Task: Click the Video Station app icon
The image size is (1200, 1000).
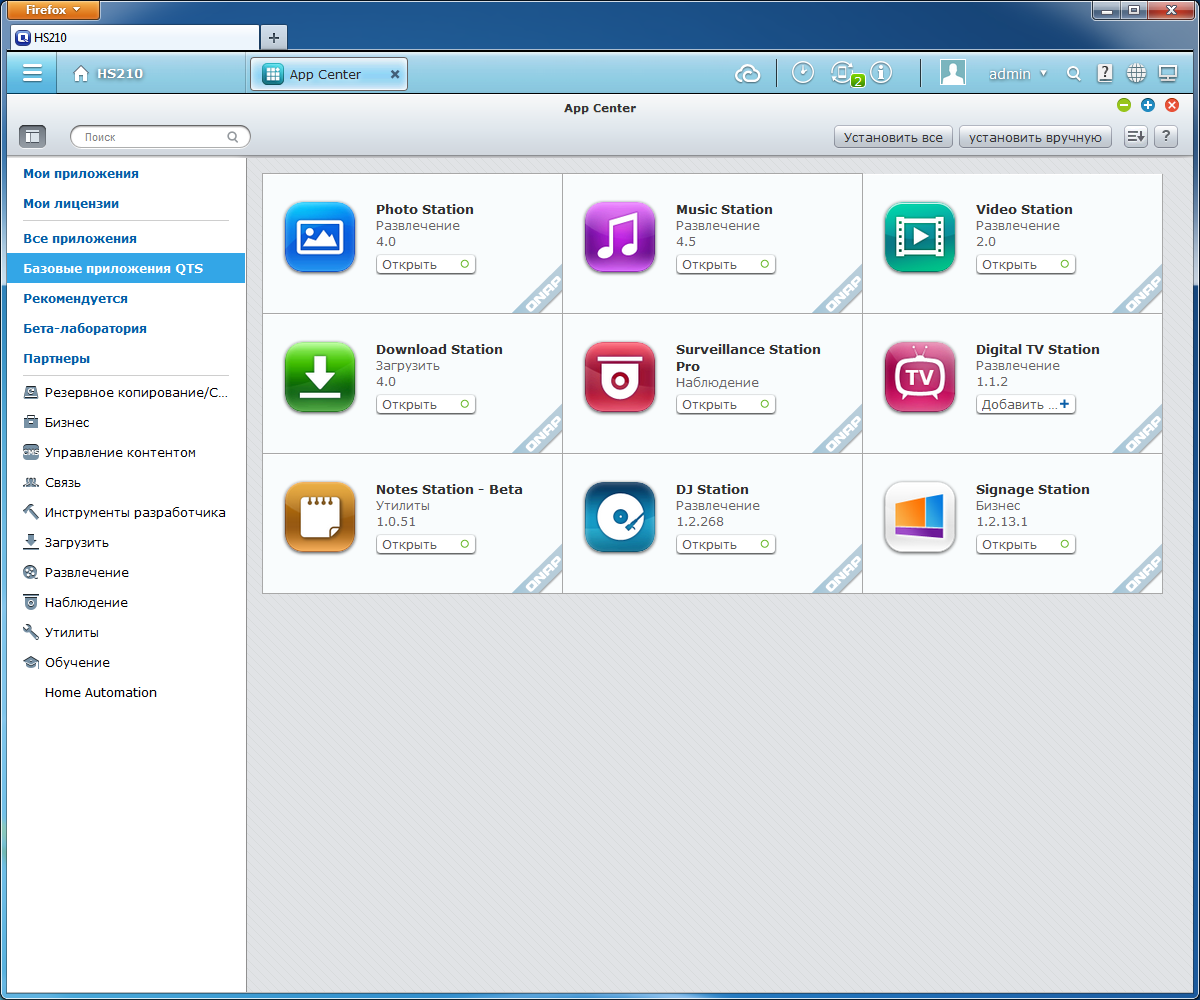Action: 920,237
